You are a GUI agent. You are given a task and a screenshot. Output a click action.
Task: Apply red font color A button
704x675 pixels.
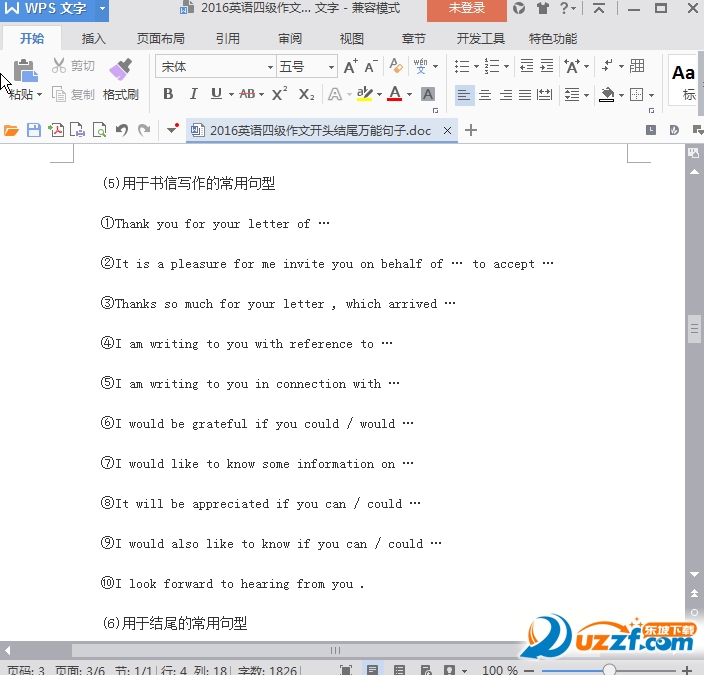395,94
